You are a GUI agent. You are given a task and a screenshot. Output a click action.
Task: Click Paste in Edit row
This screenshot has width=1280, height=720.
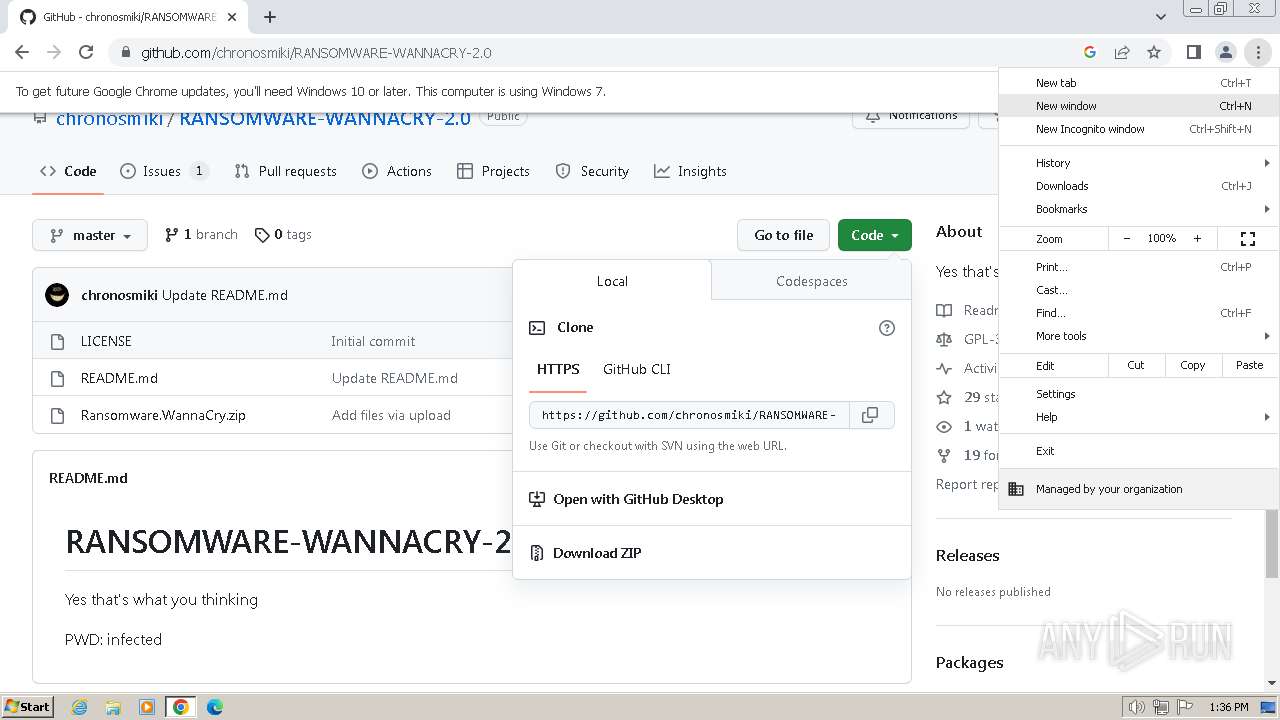[1250, 365]
